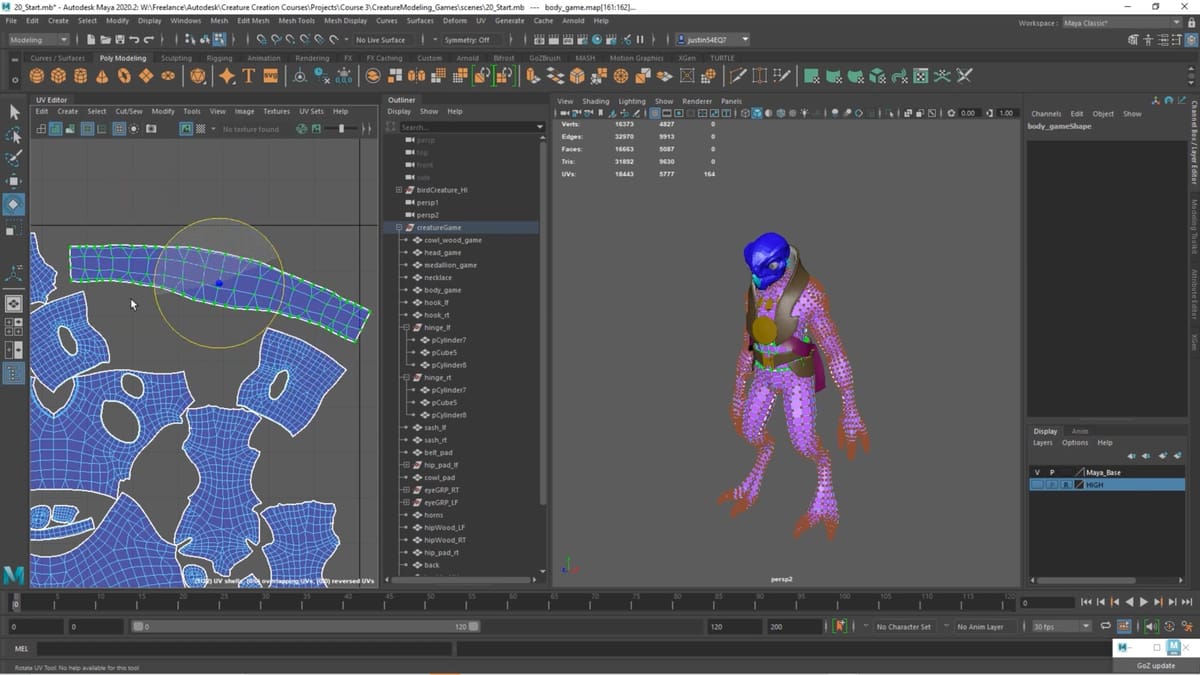Click the GoZ update notification
The width and height of the screenshot is (1200, 675).
click(x=1156, y=665)
